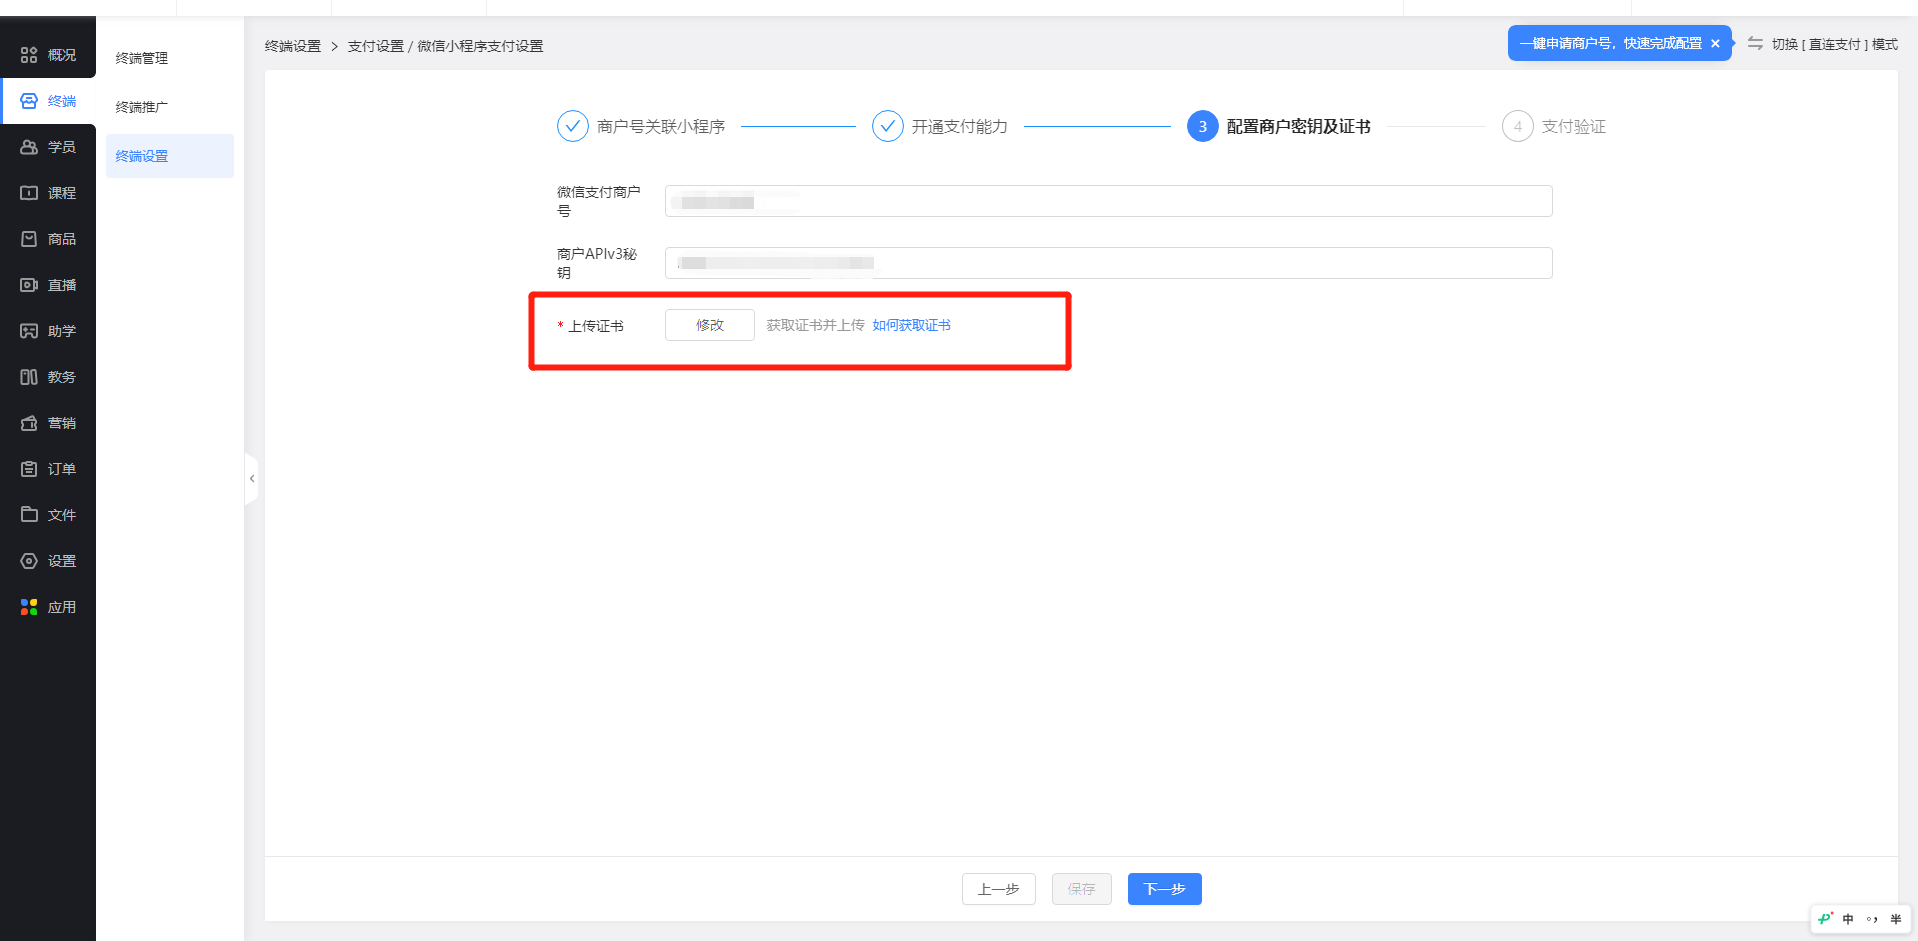Click into the 微信支付商户号 input field
The height and width of the screenshot is (941, 1918).
(x=1108, y=201)
